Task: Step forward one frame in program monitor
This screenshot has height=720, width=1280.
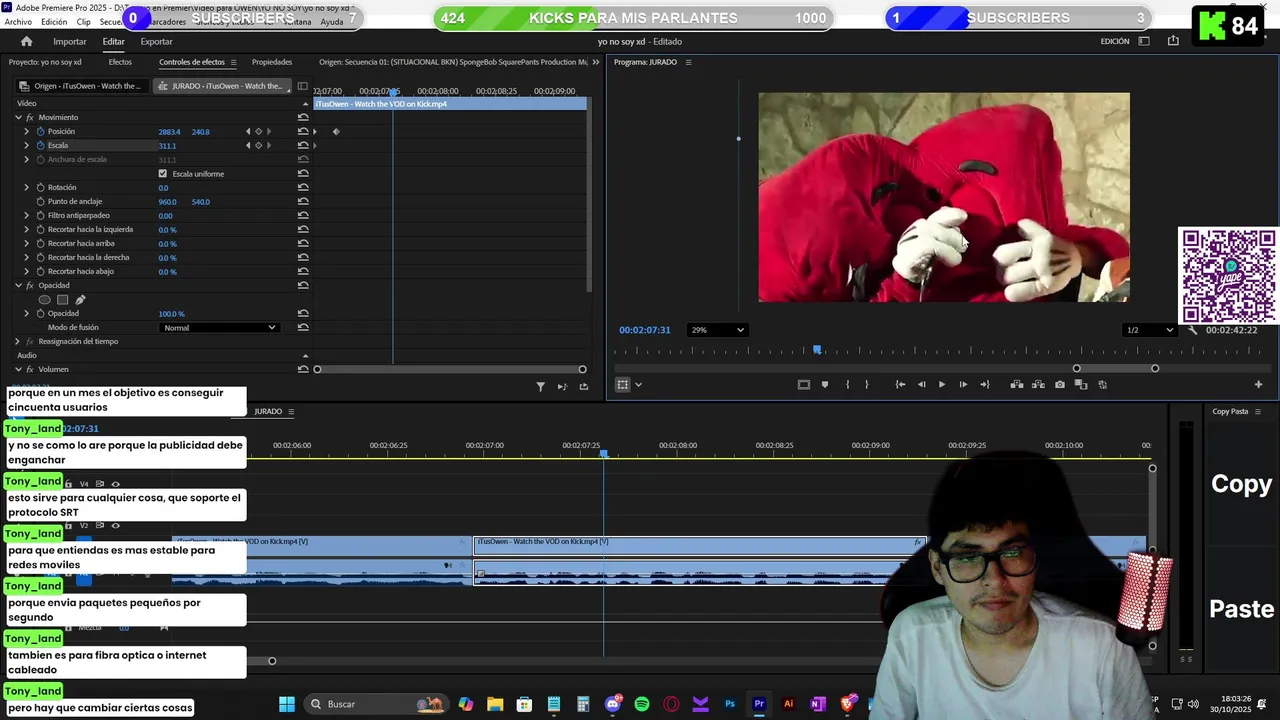Action: (x=963, y=384)
